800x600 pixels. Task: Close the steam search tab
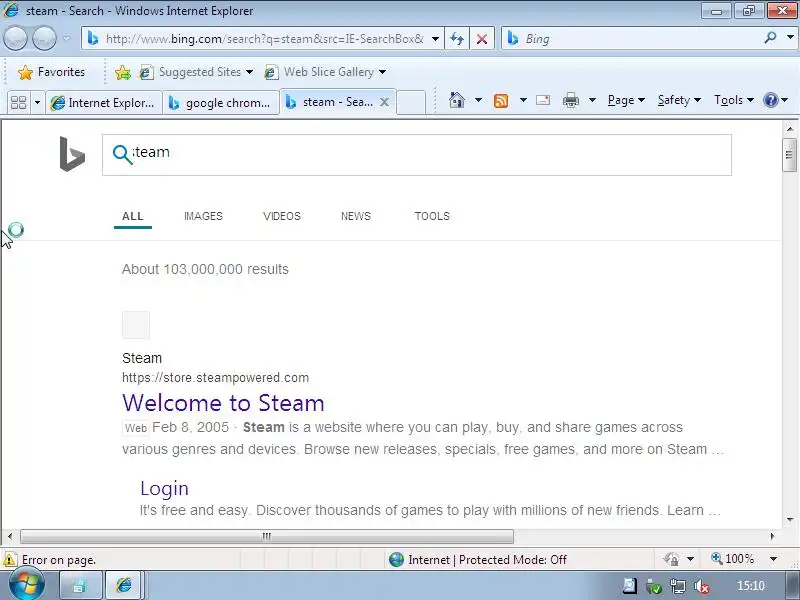385,102
